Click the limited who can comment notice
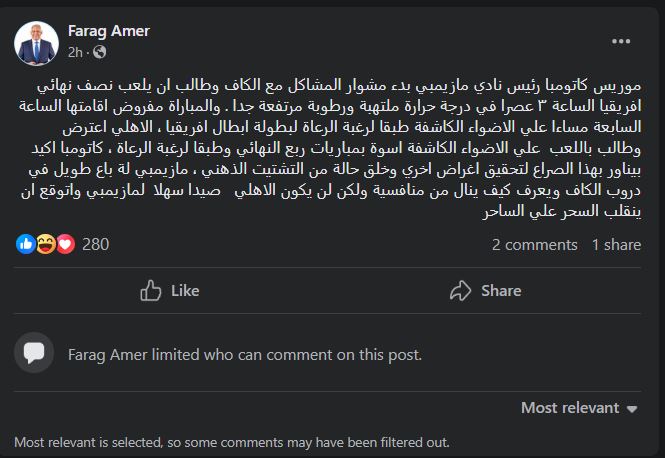The height and width of the screenshot is (458, 665). 244,354
